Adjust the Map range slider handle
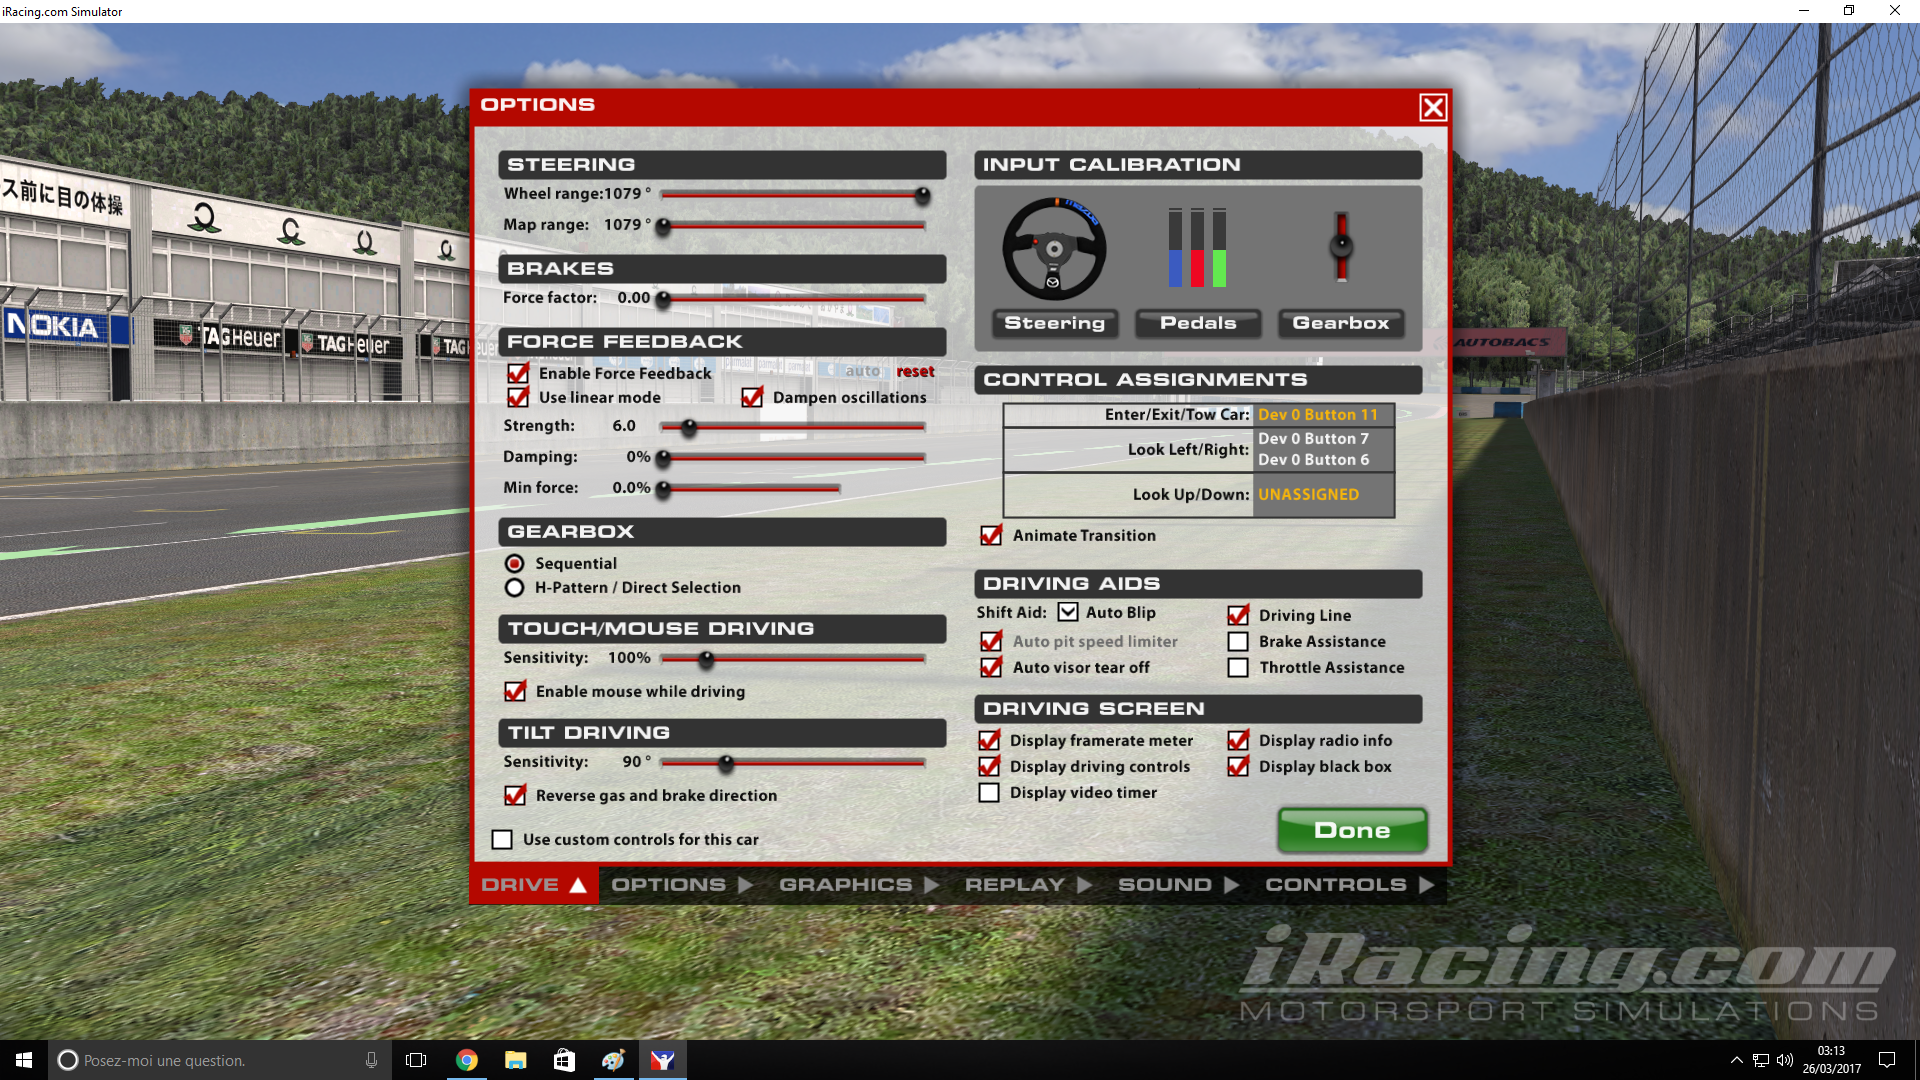Image resolution: width=1920 pixels, height=1080 pixels. point(662,227)
